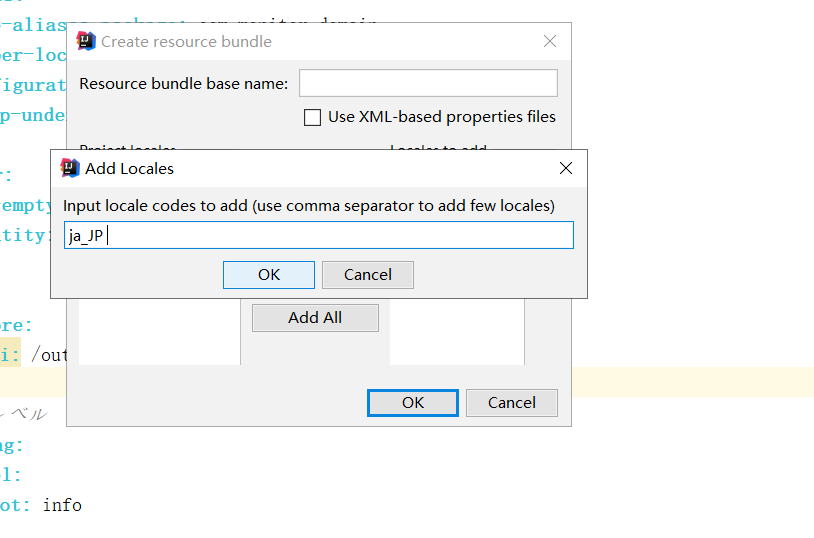Confirm Add Locales with OK button
The width and height of the screenshot is (814, 538).
(x=268, y=275)
